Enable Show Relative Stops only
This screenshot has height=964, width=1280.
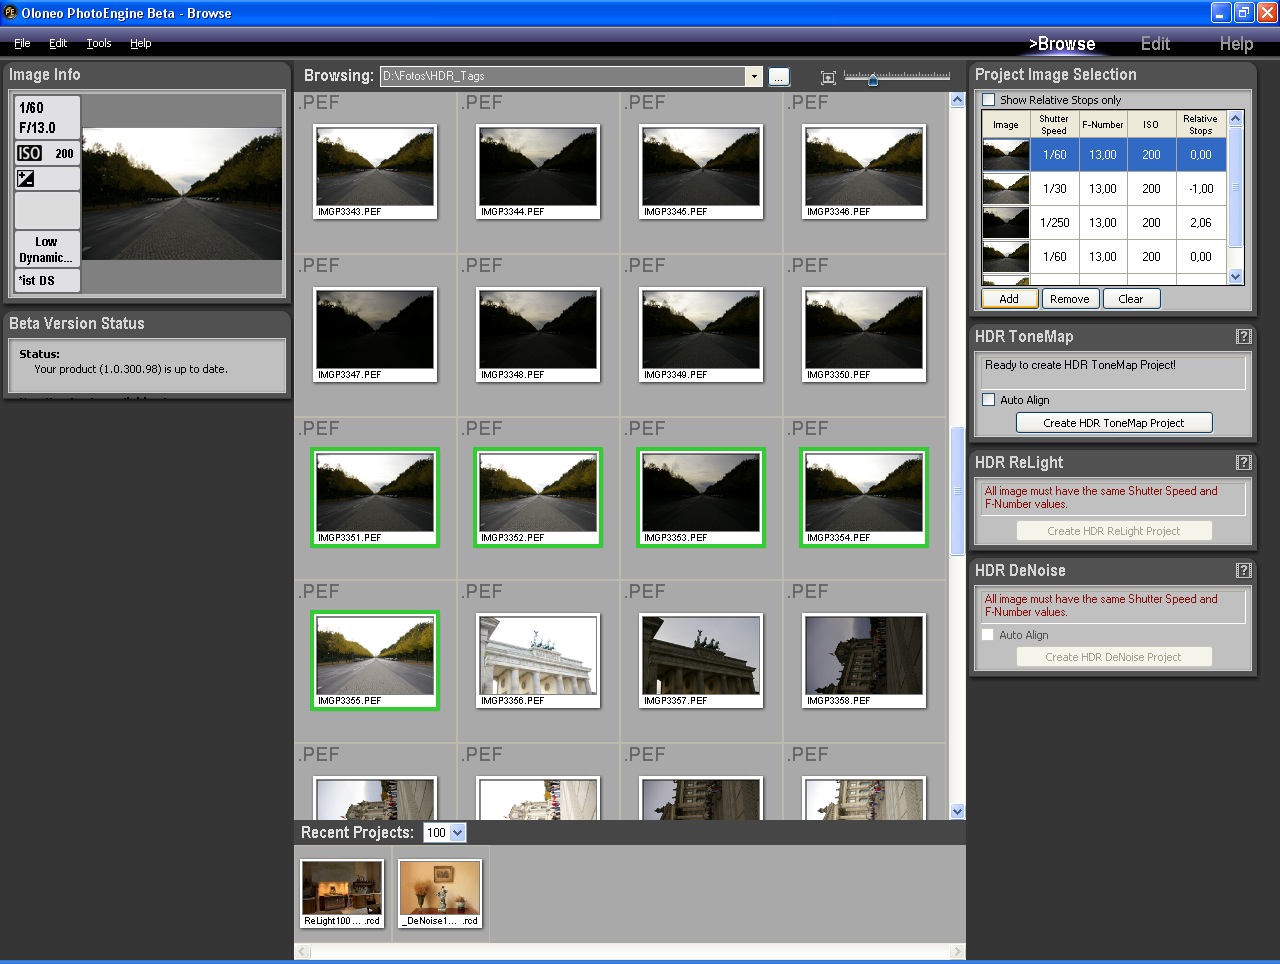pyautogui.click(x=989, y=99)
